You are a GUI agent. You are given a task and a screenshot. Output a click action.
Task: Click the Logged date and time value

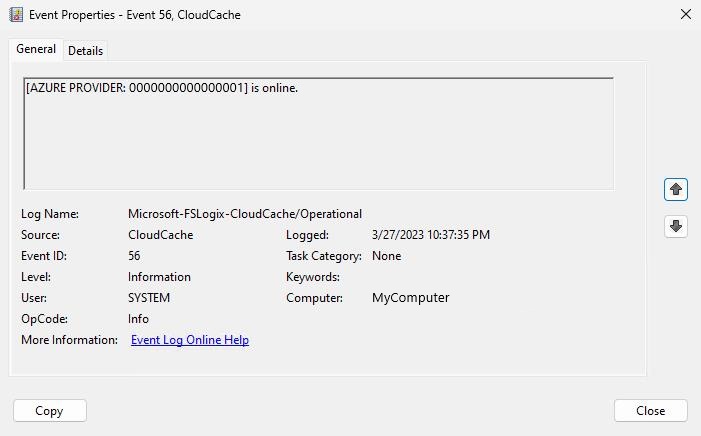[430, 235]
